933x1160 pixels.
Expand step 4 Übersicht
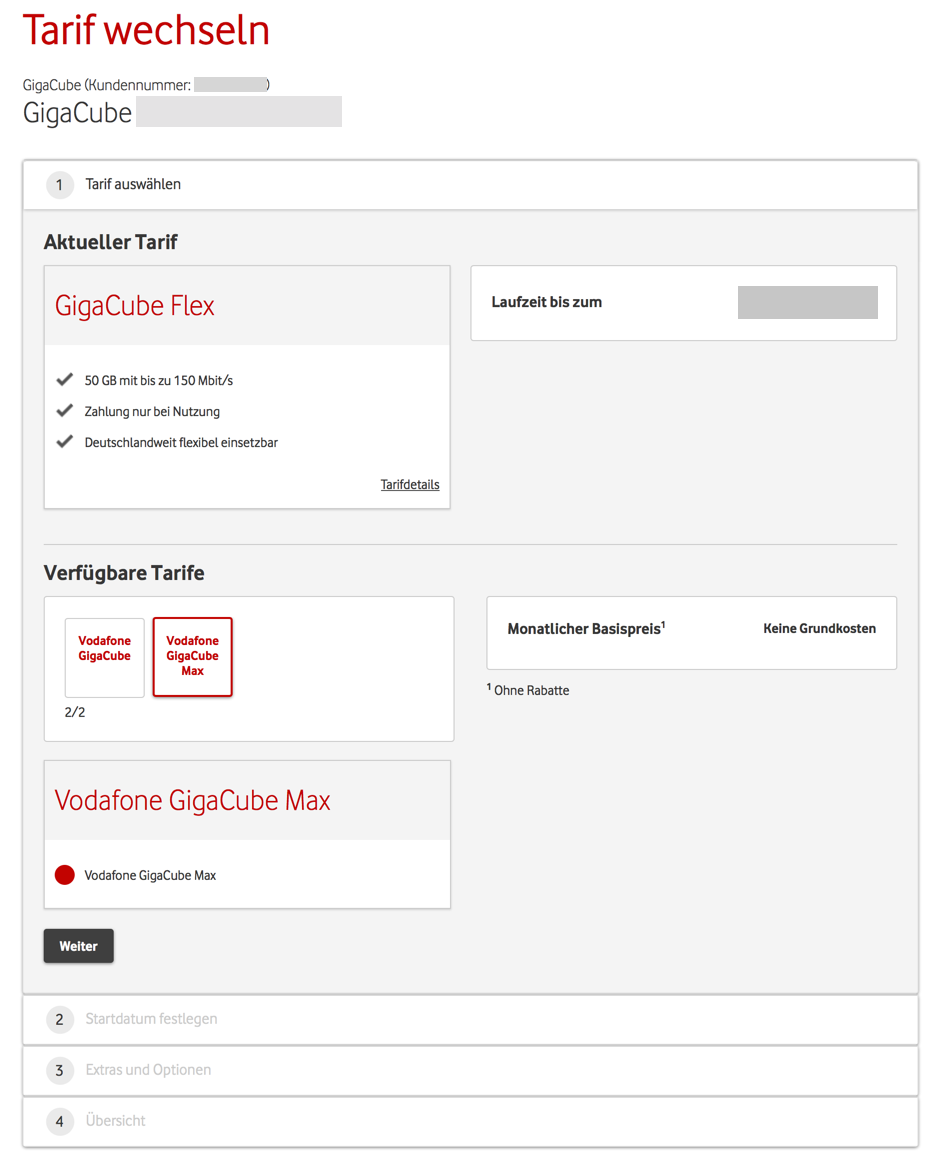[471, 1122]
